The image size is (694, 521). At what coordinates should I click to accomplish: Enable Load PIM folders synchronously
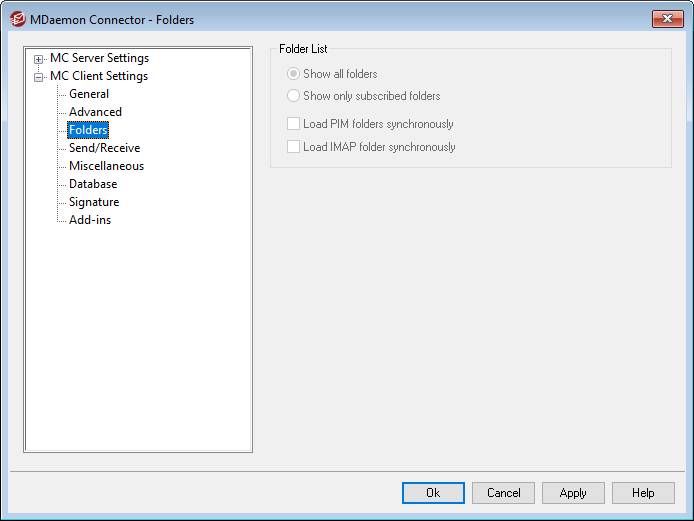click(x=294, y=124)
